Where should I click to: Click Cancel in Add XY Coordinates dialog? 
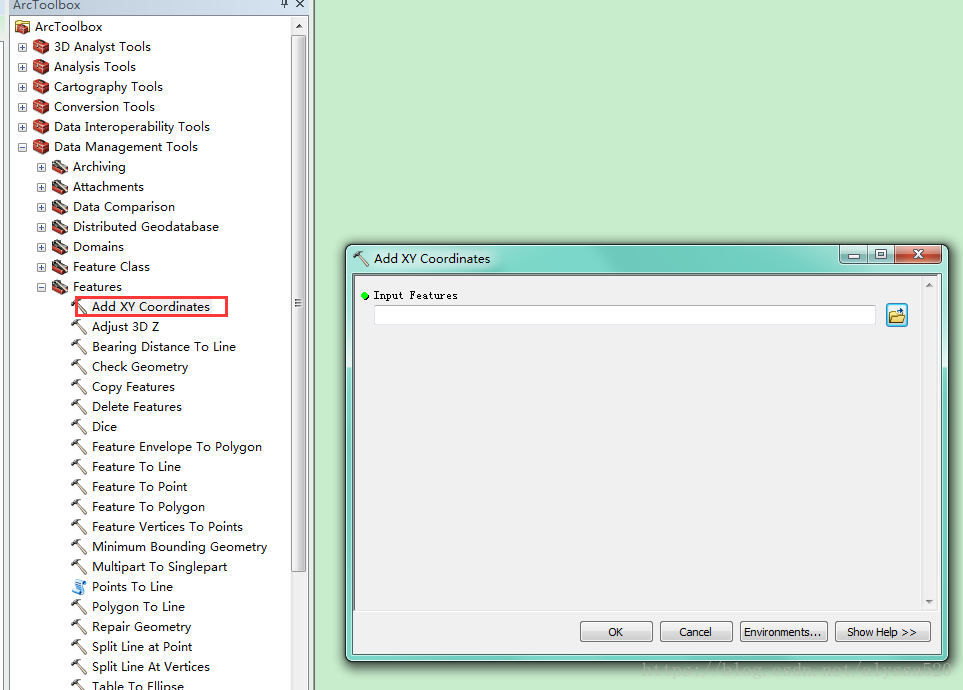696,632
